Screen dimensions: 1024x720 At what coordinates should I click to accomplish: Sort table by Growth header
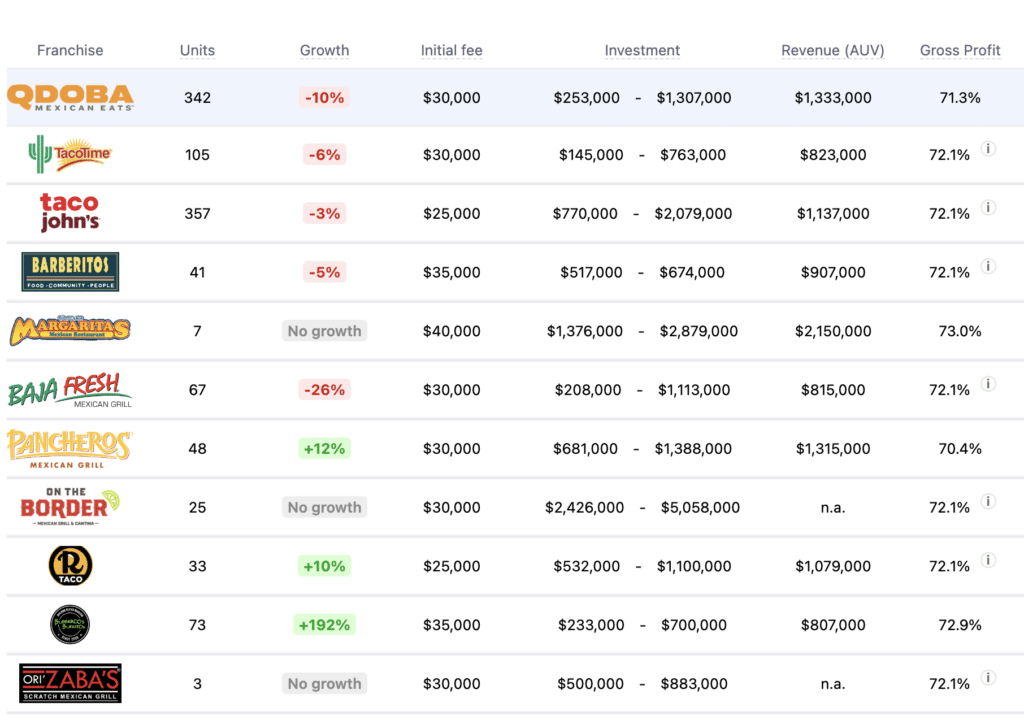[325, 50]
